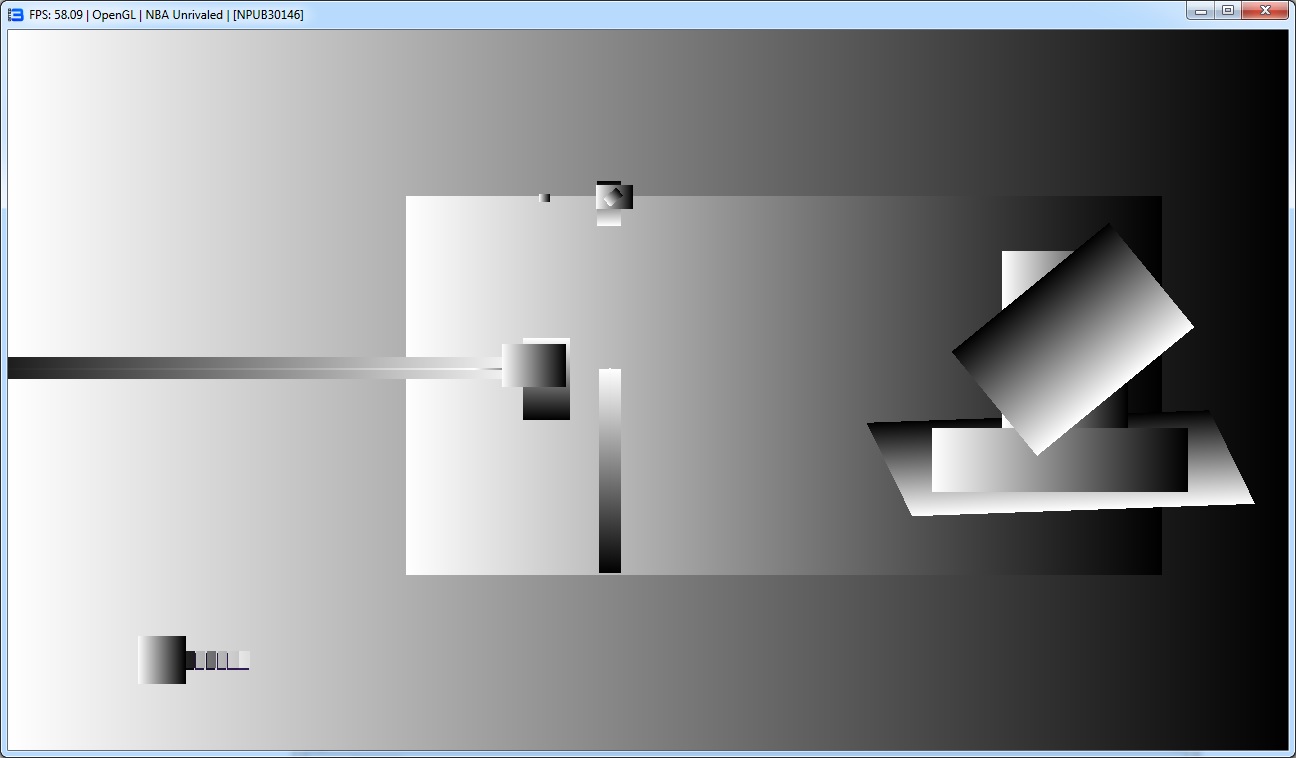Click the "FPS: 58.09" text in the title bar
Viewport: 1296px width, 758px height.
click(57, 15)
